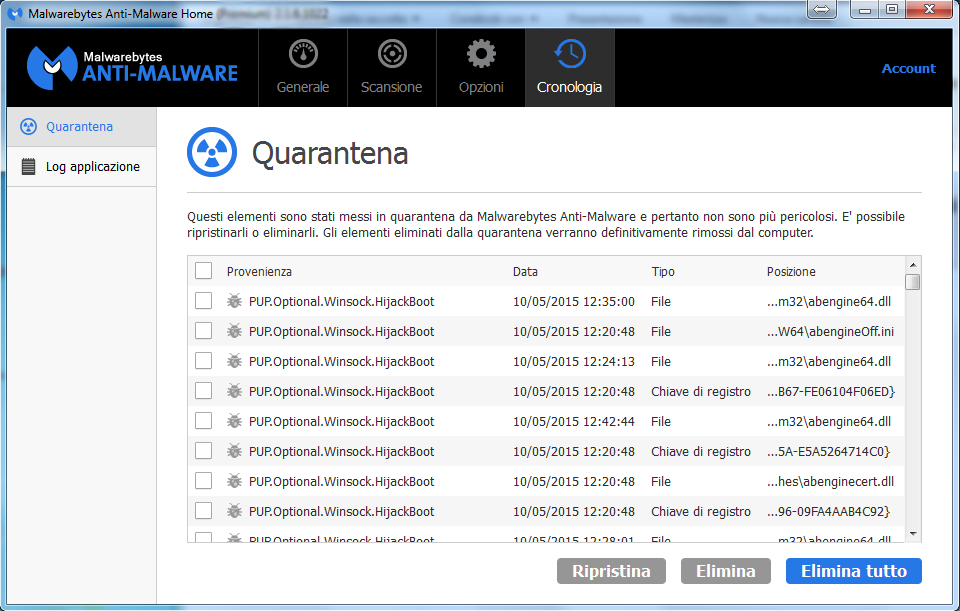The height and width of the screenshot is (611, 960).
Task: Click the quarantine list scrollbar thumb
Action: 913,282
